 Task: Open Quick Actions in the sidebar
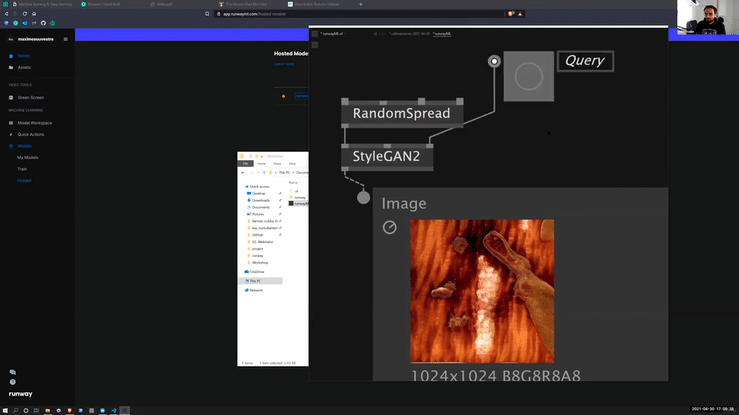pos(30,134)
